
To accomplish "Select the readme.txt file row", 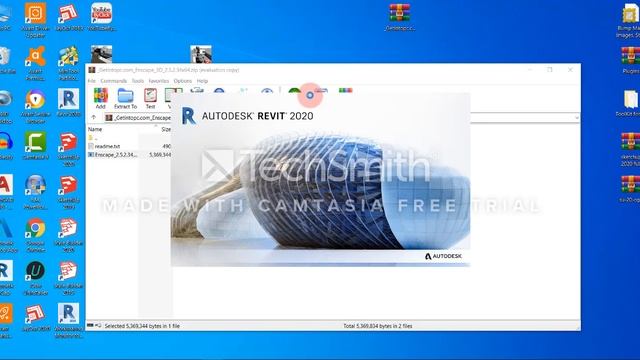I will tap(129, 146).
